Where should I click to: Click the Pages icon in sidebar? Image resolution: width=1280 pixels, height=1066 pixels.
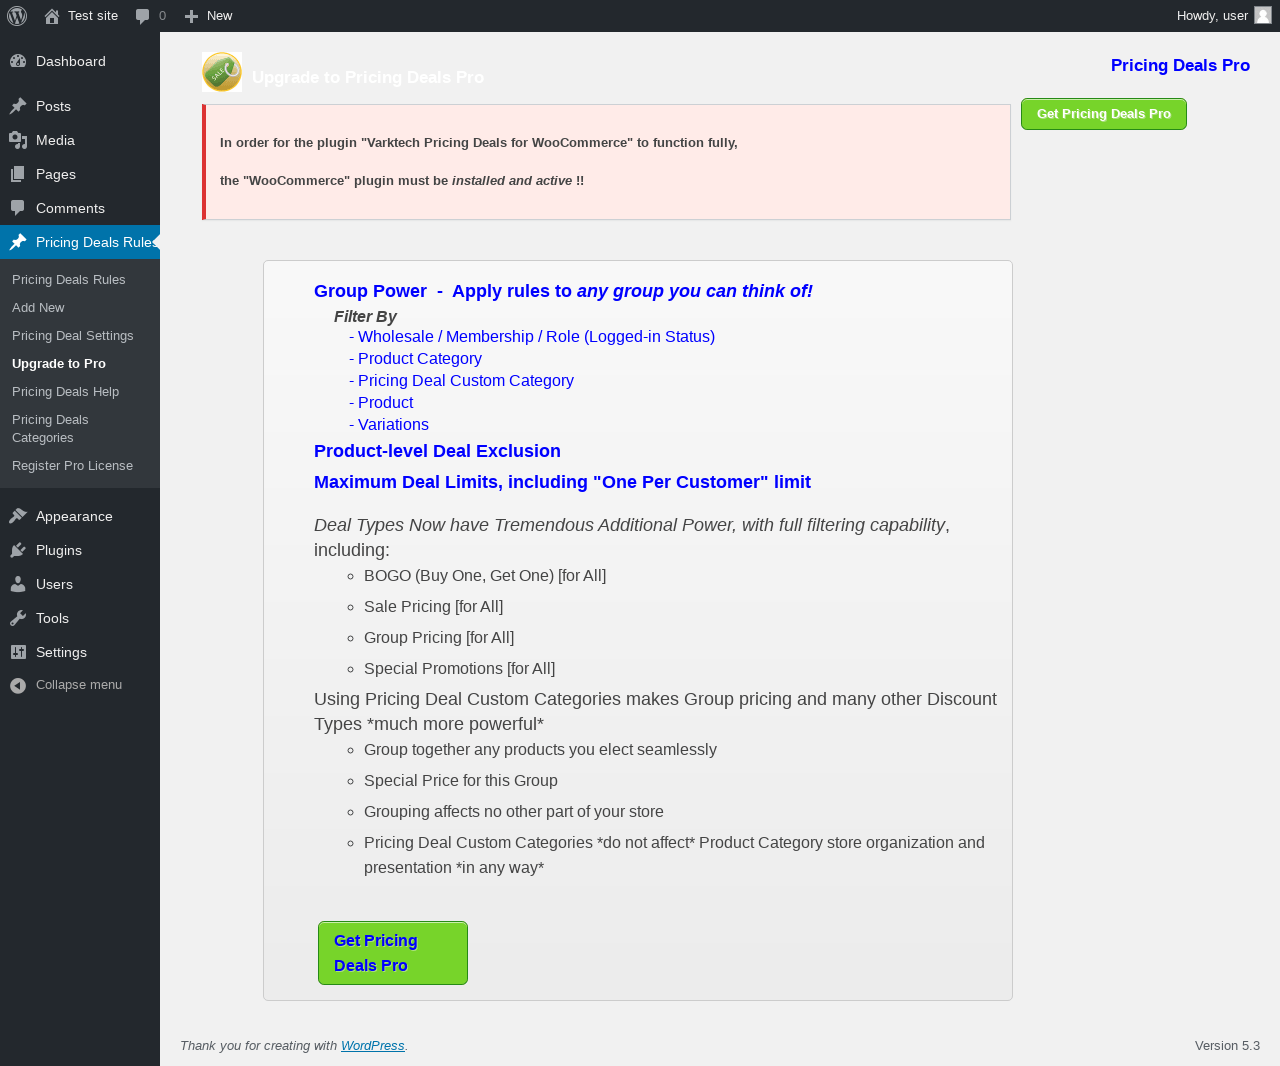(18, 174)
